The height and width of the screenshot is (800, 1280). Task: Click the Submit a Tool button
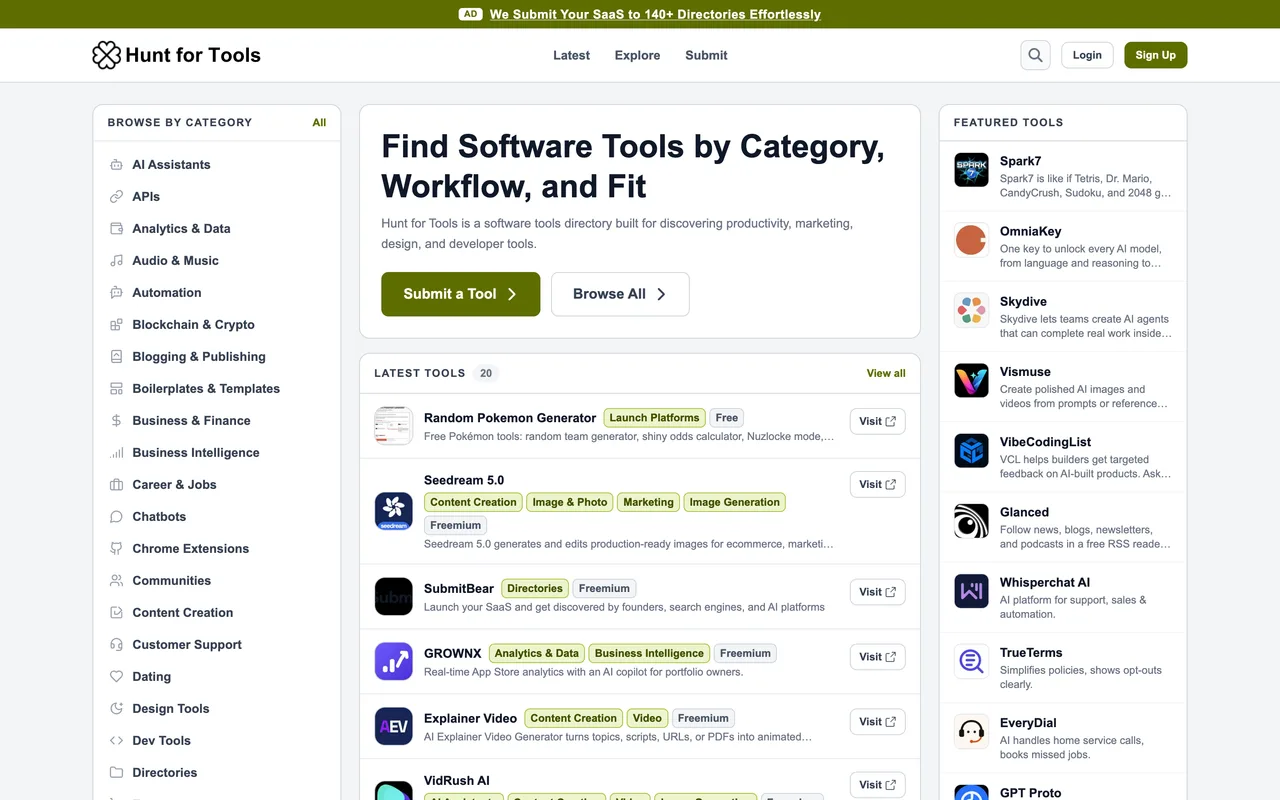(461, 294)
